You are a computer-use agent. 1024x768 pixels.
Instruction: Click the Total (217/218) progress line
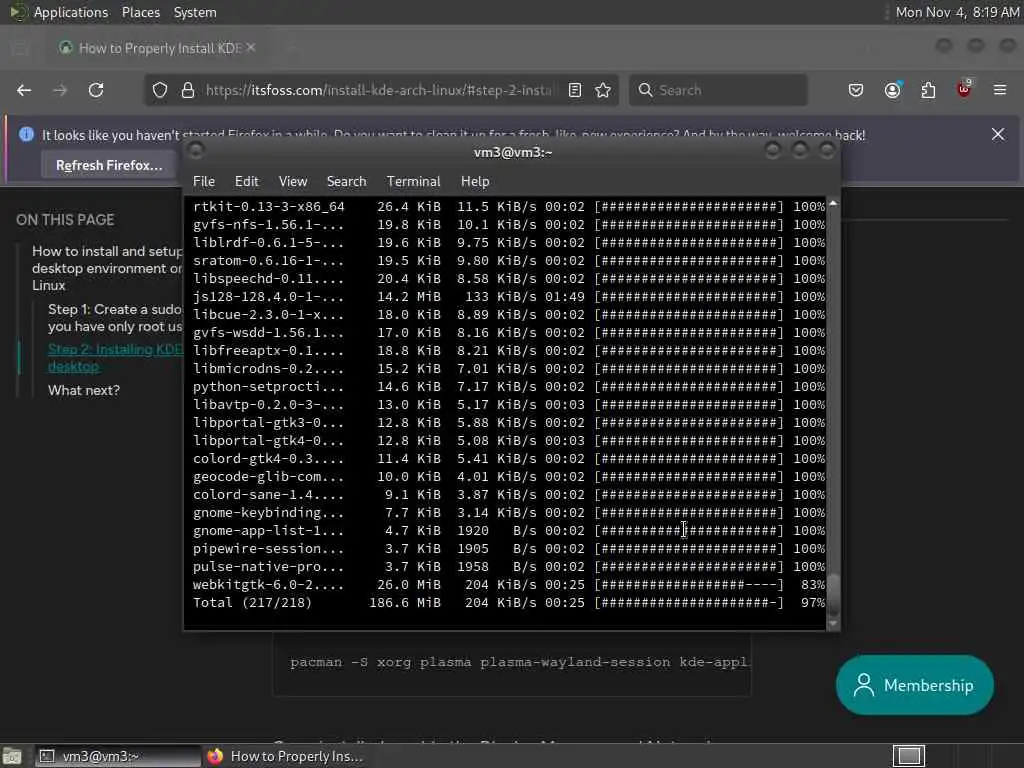coord(508,603)
